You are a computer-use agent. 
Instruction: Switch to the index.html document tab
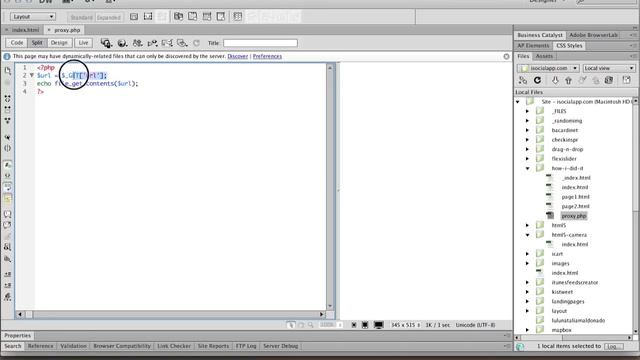pos(25,30)
